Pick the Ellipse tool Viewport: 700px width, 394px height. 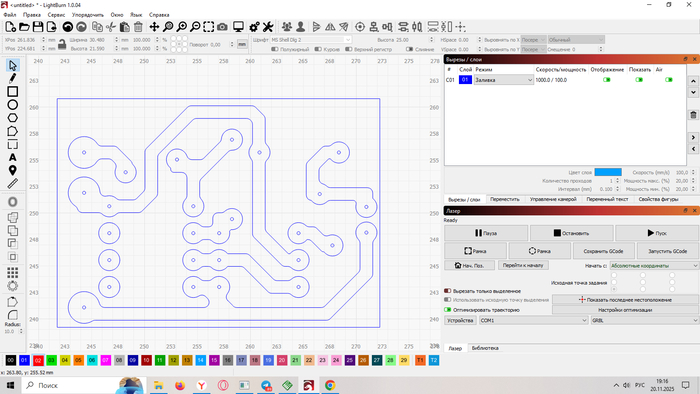point(12,105)
